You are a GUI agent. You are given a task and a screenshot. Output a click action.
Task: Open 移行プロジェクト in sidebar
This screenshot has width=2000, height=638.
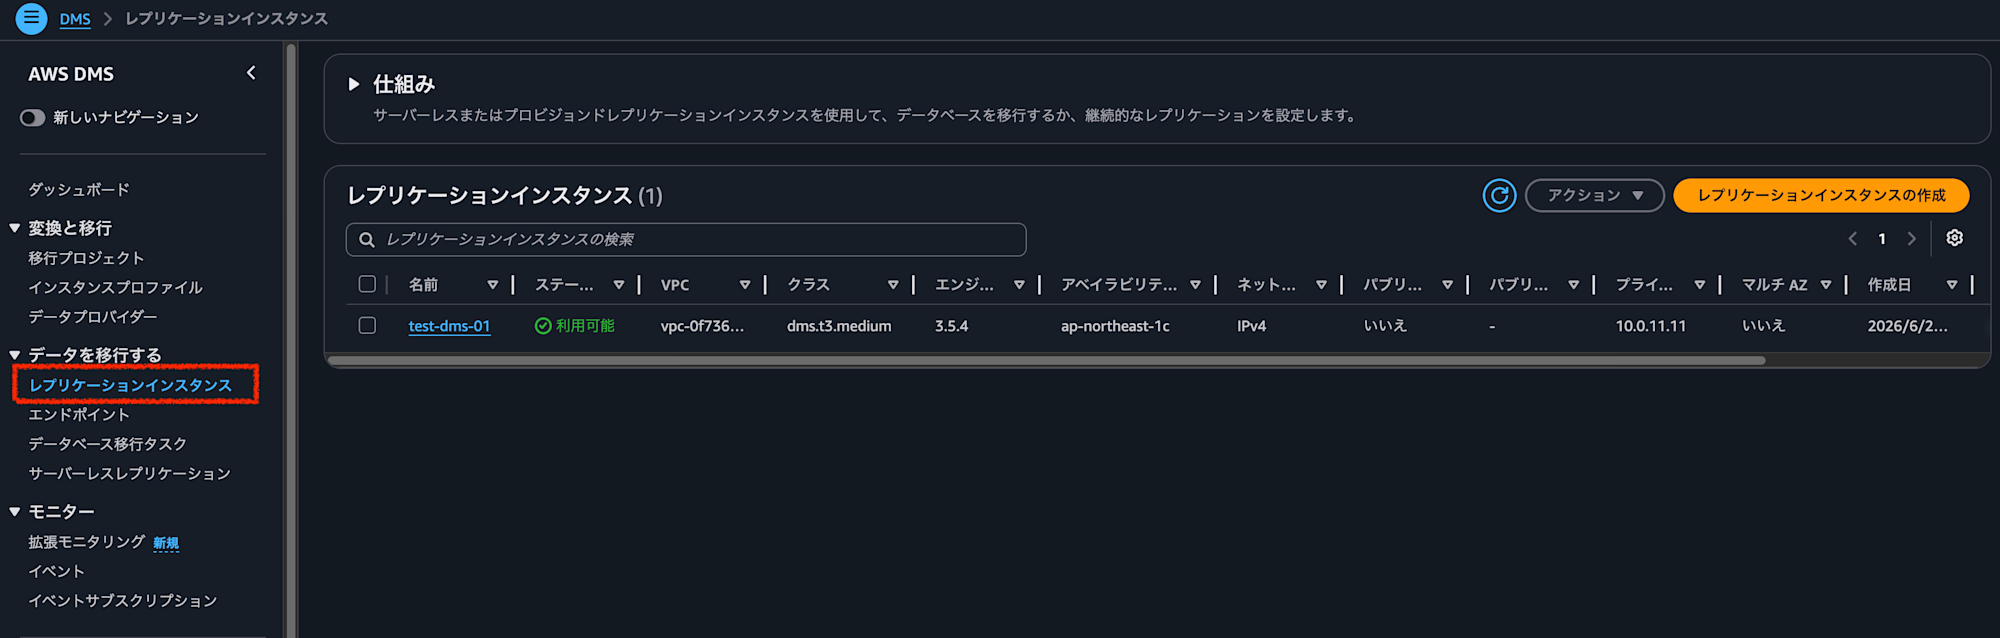click(86, 258)
